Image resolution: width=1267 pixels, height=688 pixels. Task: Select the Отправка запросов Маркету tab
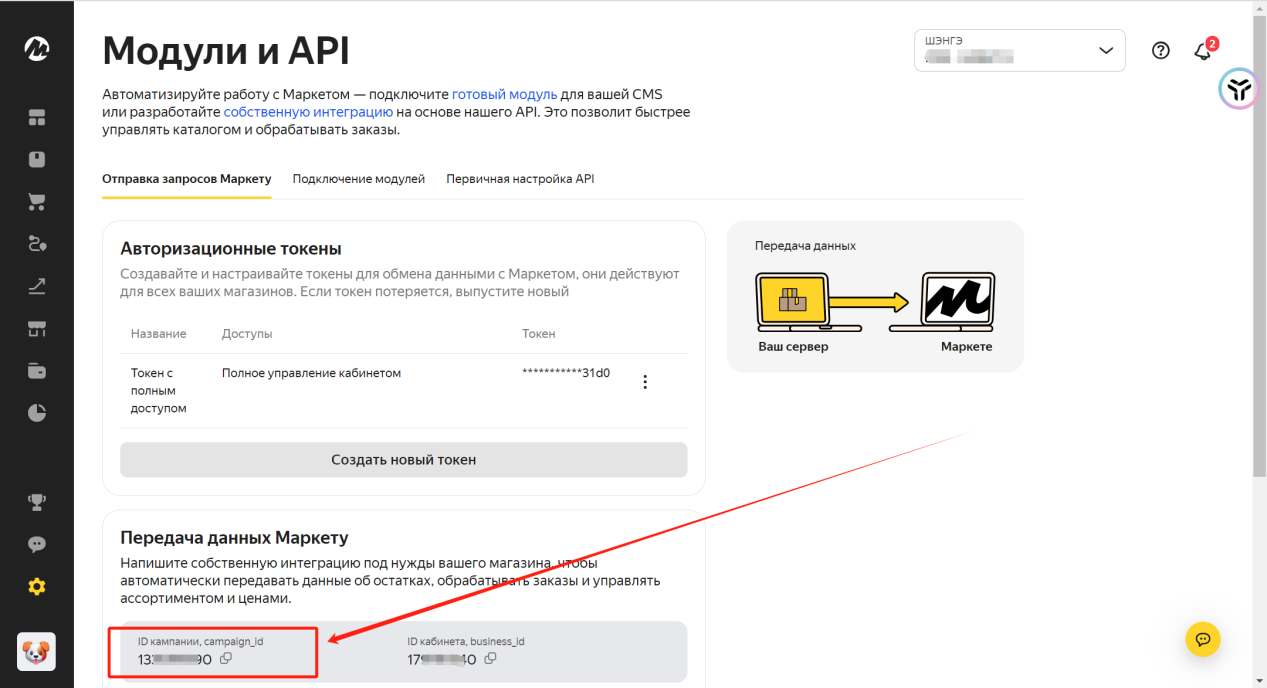(187, 179)
